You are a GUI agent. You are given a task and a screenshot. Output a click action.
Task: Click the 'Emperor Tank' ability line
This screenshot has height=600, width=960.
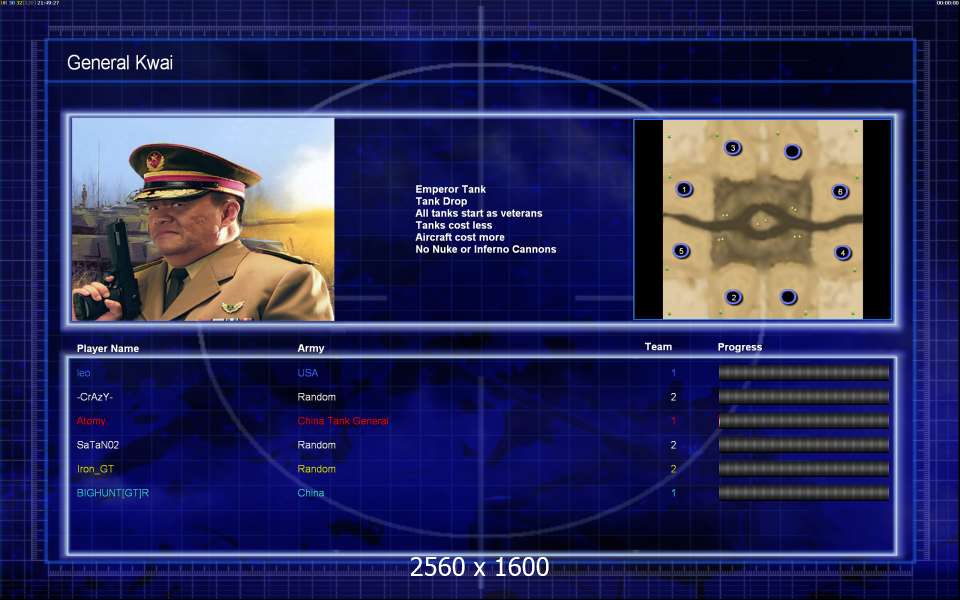[451, 189]
